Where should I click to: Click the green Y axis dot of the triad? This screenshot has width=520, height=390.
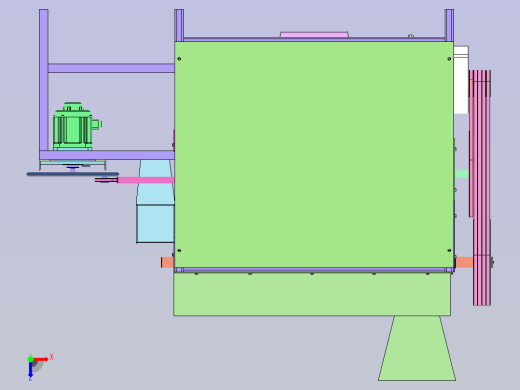click(30, 359)
